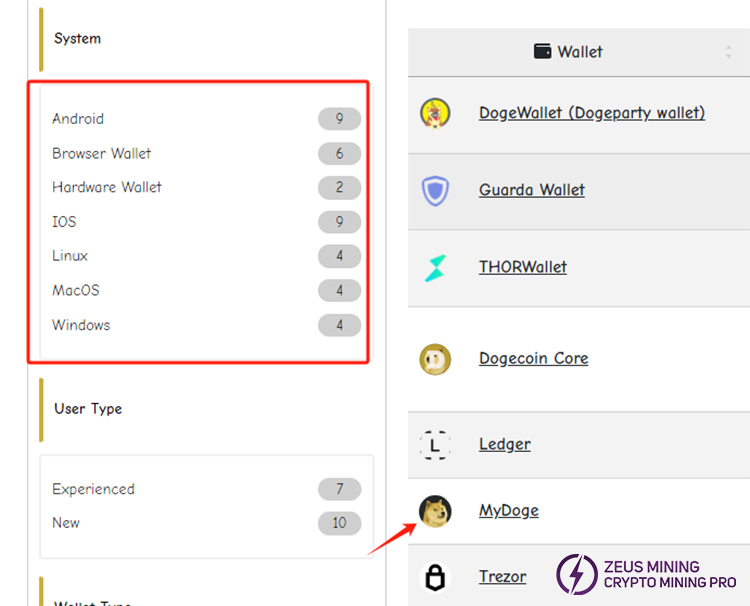Viewport: 750px width, 606px height.
Task: Select the Hardware Wallet filter
Action: (x=107, y=187)
